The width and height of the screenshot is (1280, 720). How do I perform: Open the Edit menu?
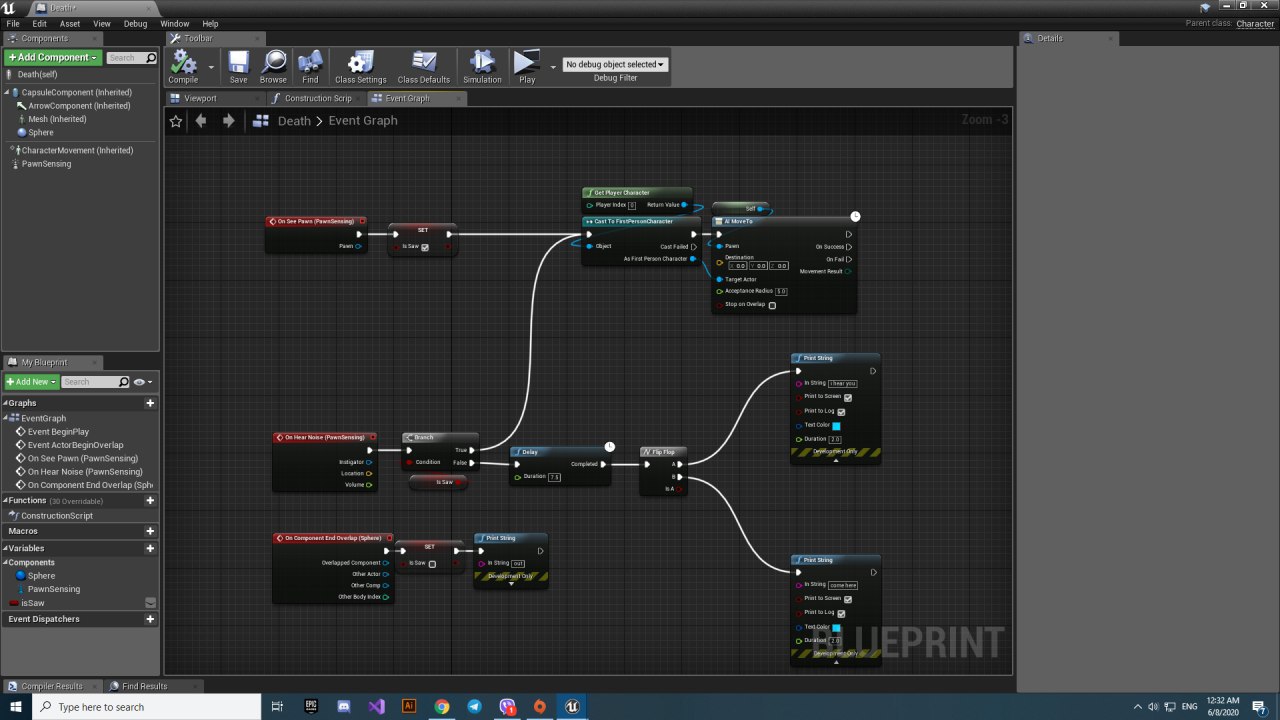40,24
